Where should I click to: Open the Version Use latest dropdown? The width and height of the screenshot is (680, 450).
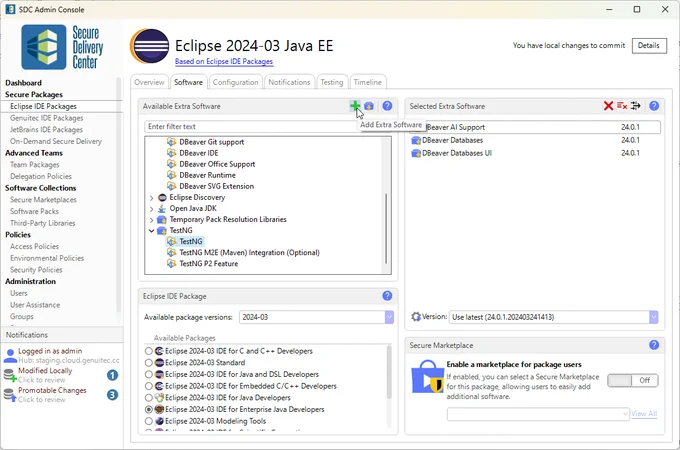tap(653, 317)
